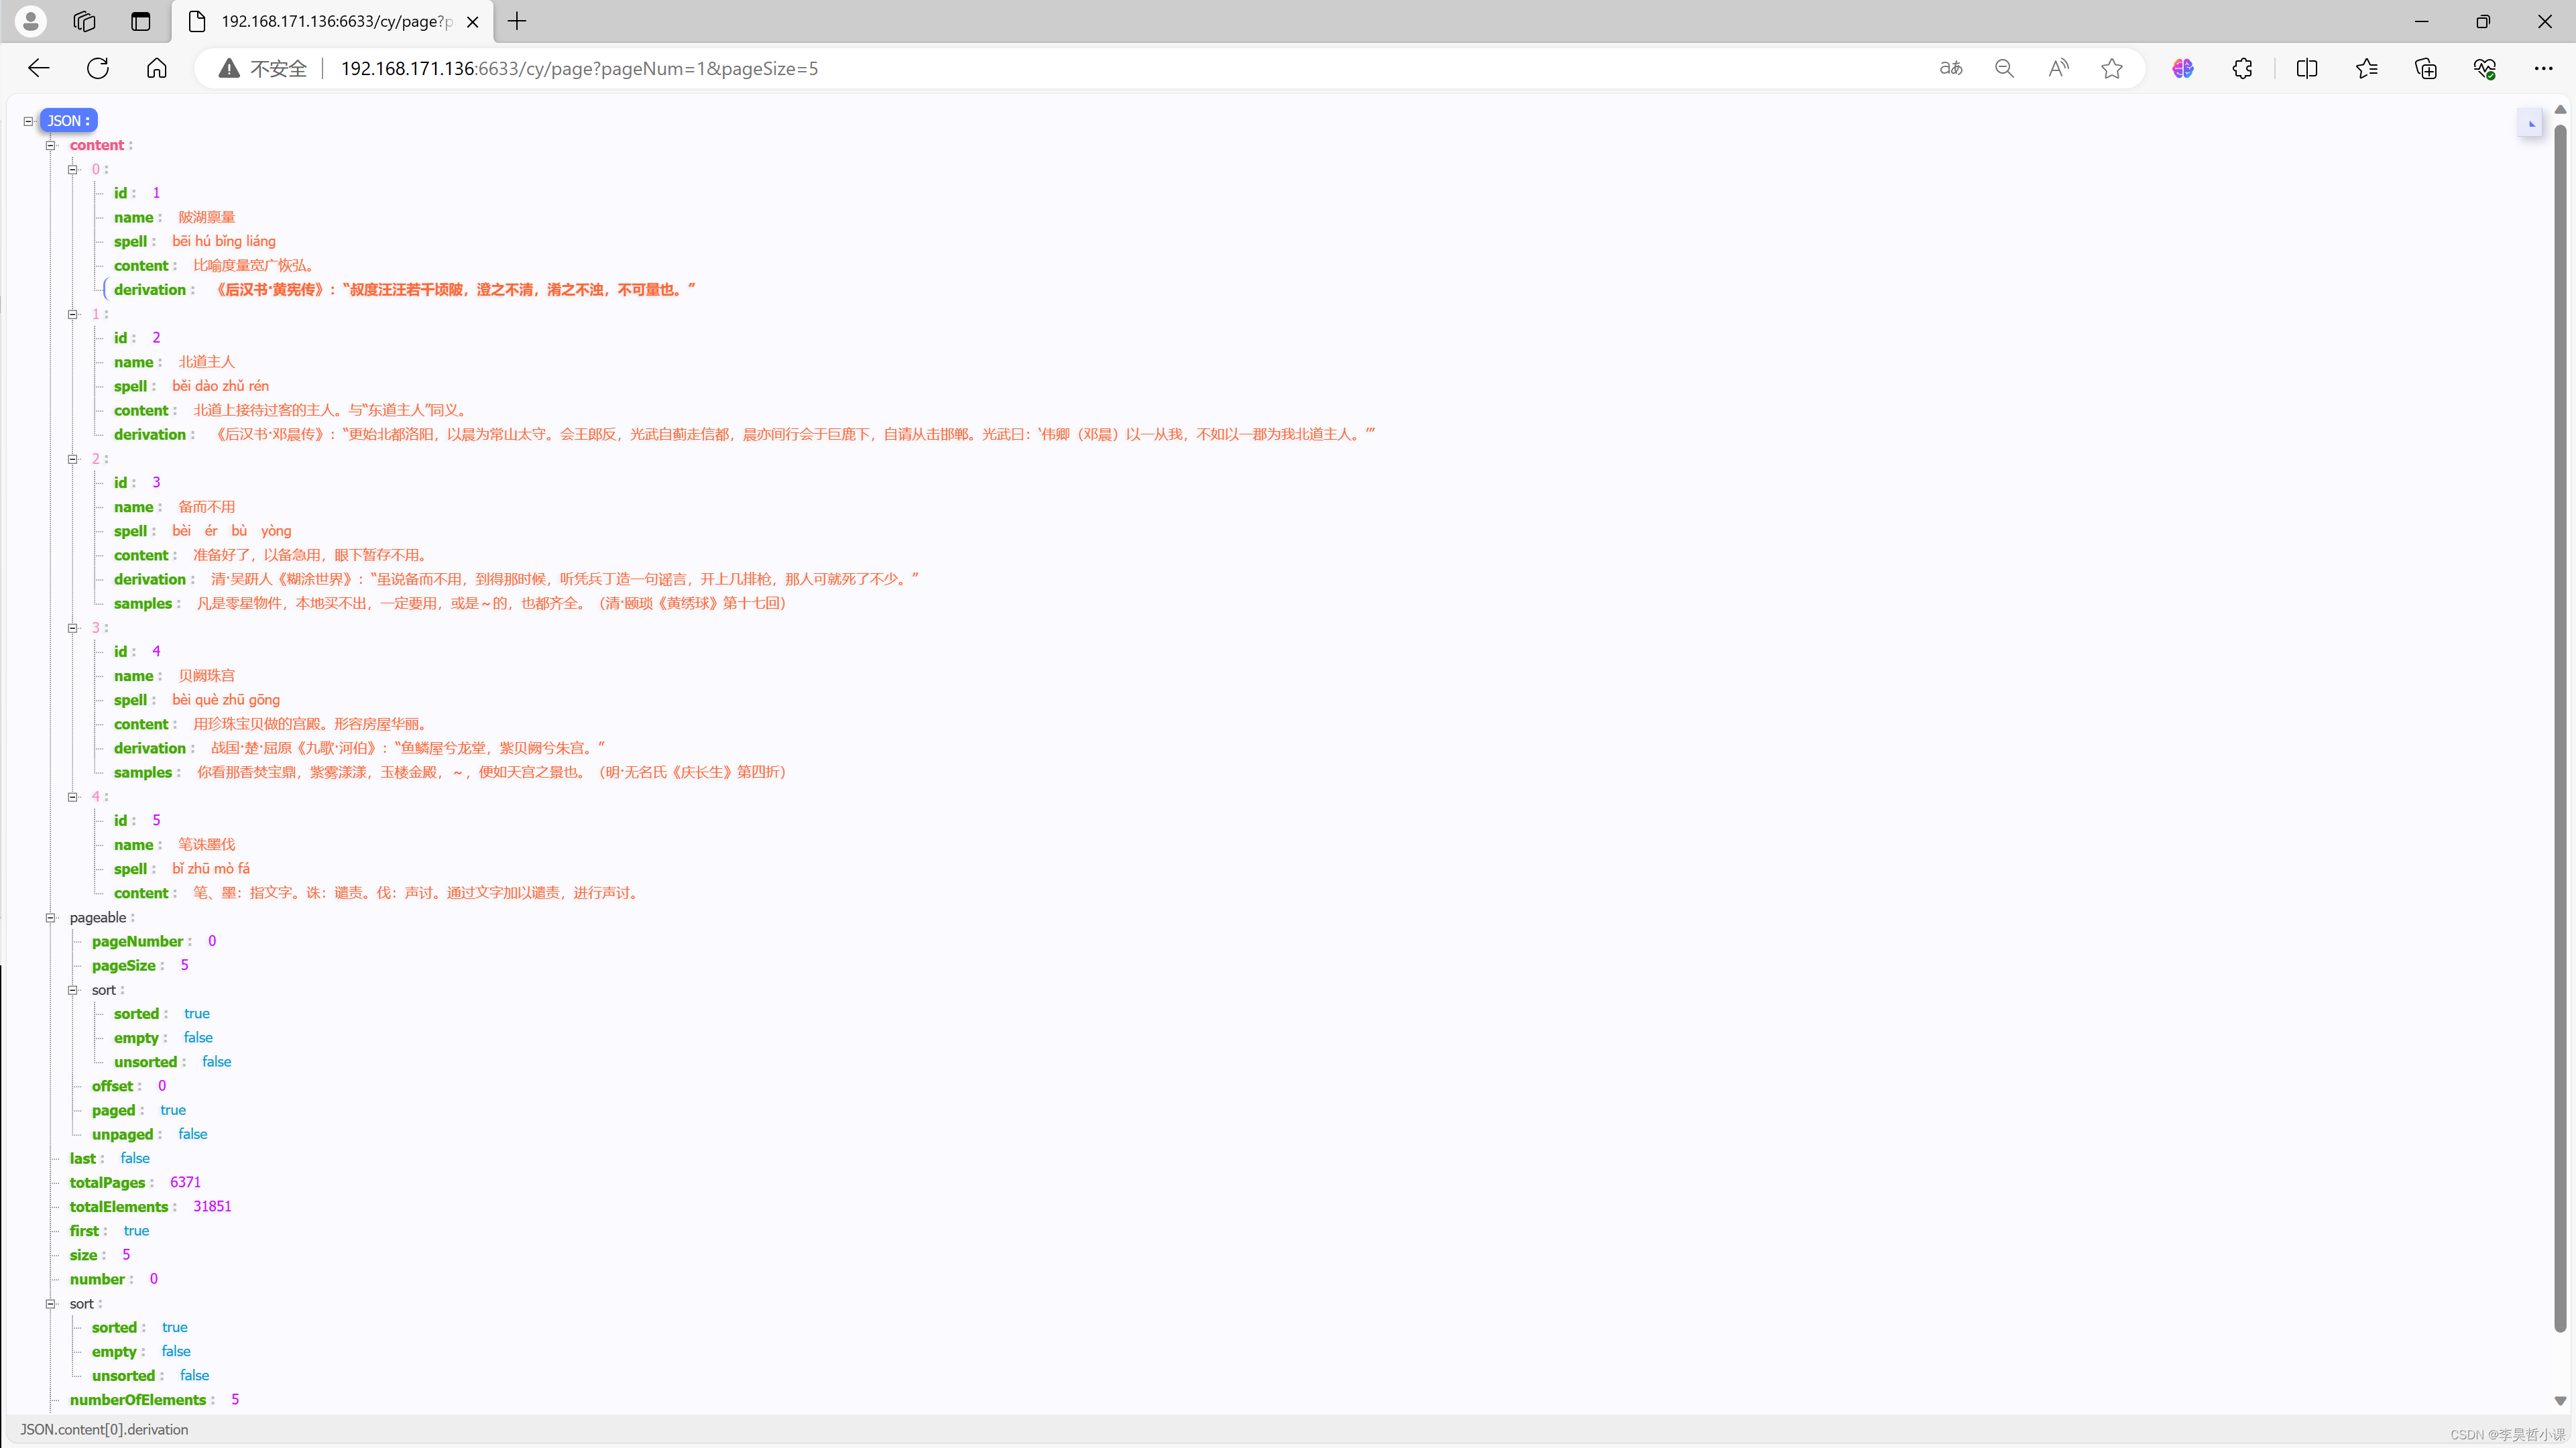Click the size key
This screenshot has width=2576, height=1448.
click(83, 1255)
